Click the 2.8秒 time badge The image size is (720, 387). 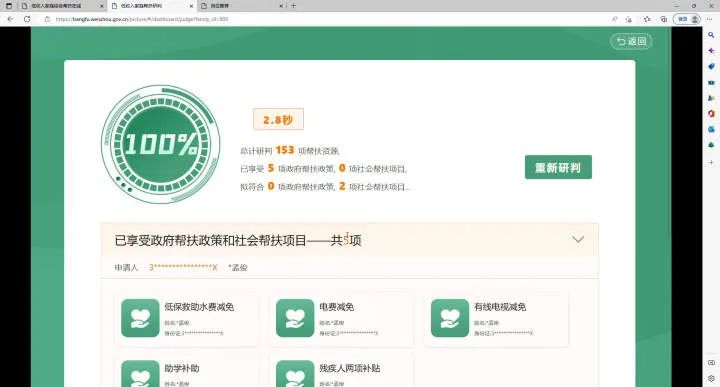(278, 119)
